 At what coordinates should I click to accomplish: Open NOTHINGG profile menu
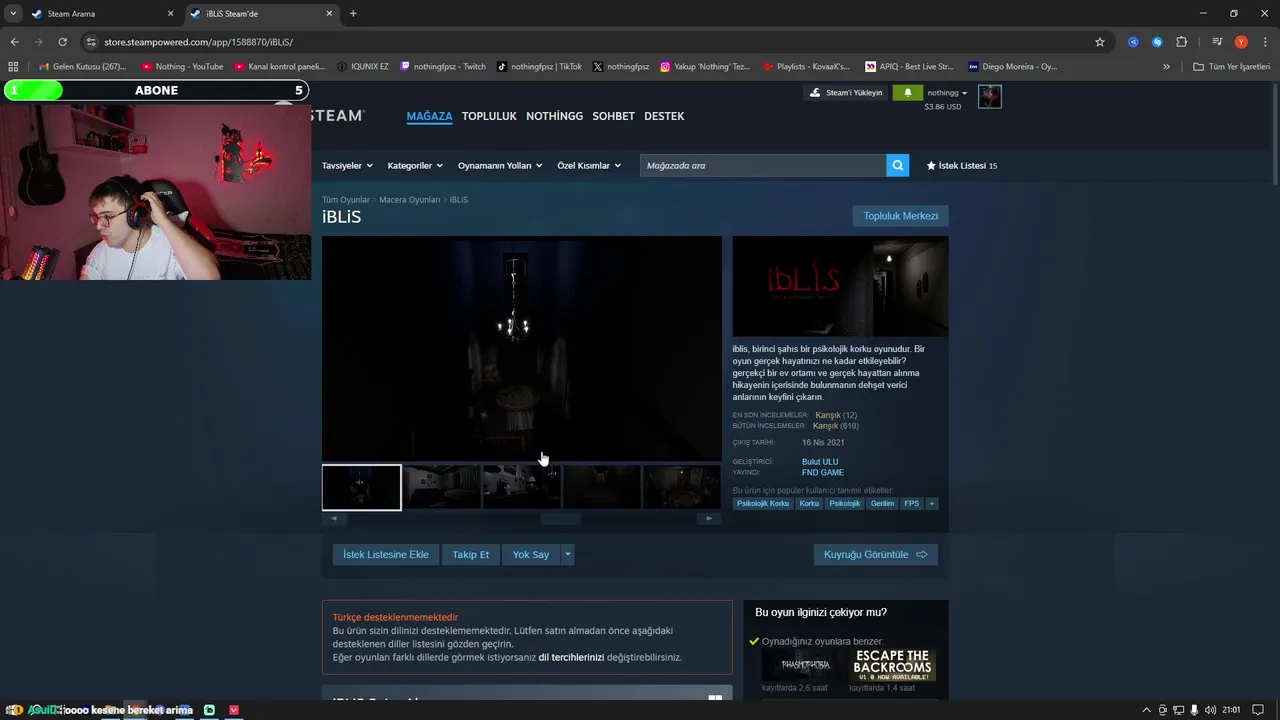(x=554, y=116)
